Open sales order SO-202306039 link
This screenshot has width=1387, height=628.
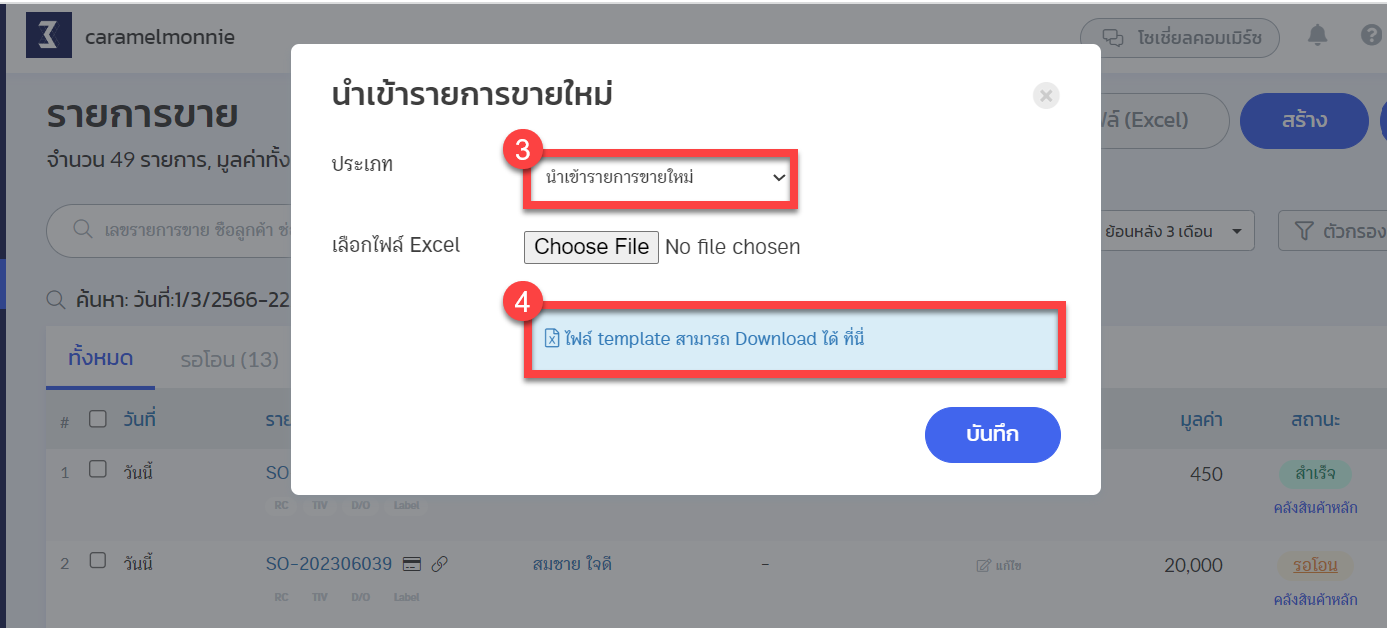pyautogui.click(x=328, y=564)
